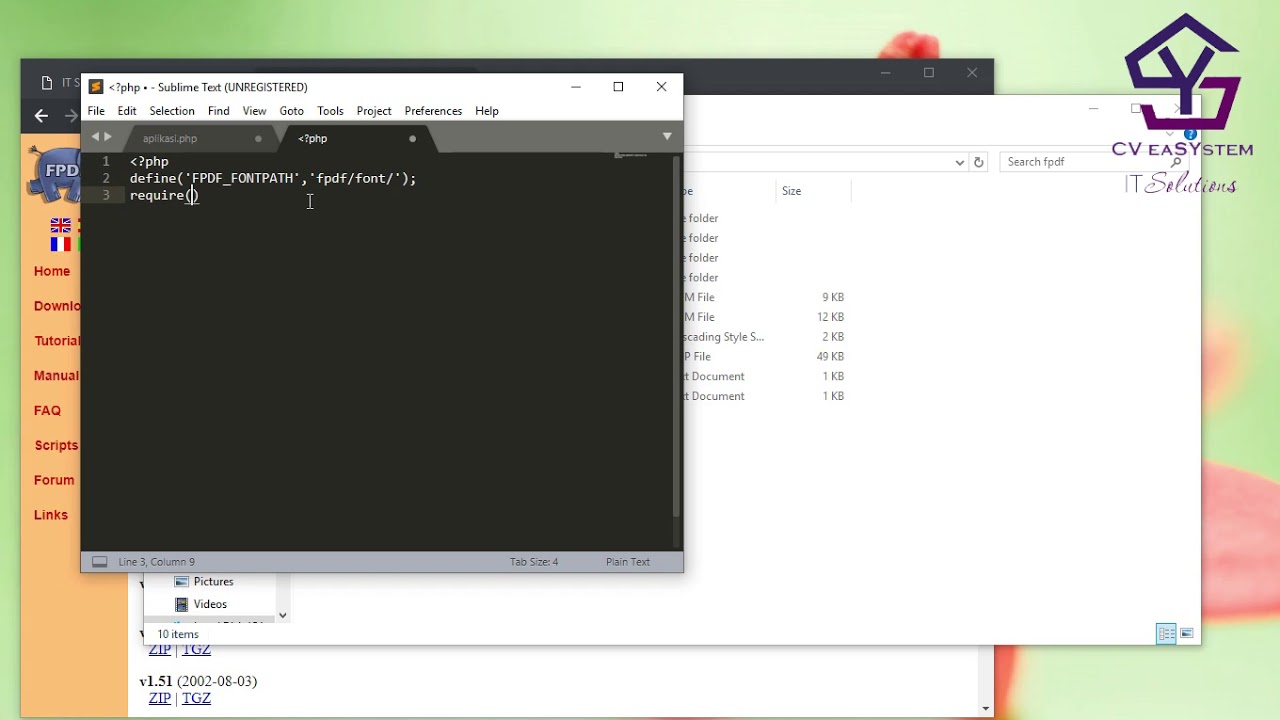Click the minimap in the editor
Screen dimensions: 1280x720
point(630,157)
